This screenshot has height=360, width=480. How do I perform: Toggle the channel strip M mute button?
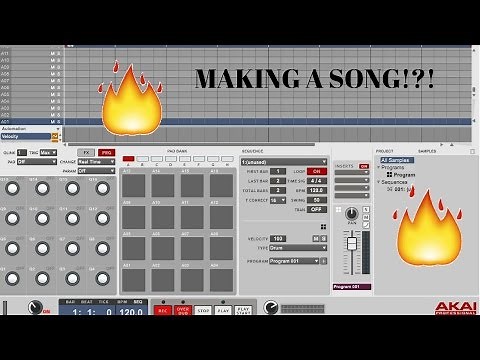(366, 217)
